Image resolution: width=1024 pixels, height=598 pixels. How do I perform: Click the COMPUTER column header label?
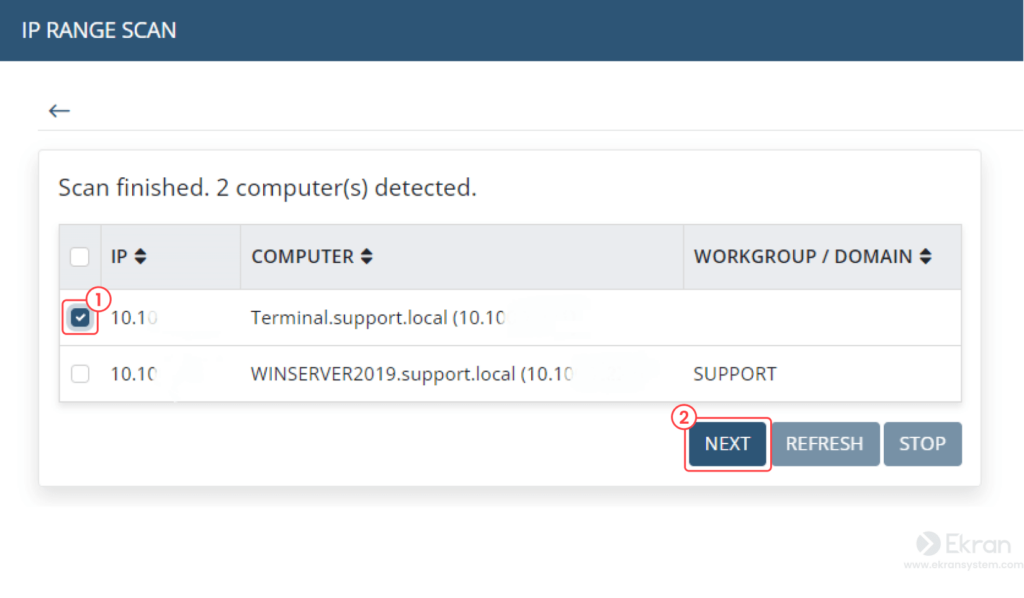[302, 257]
